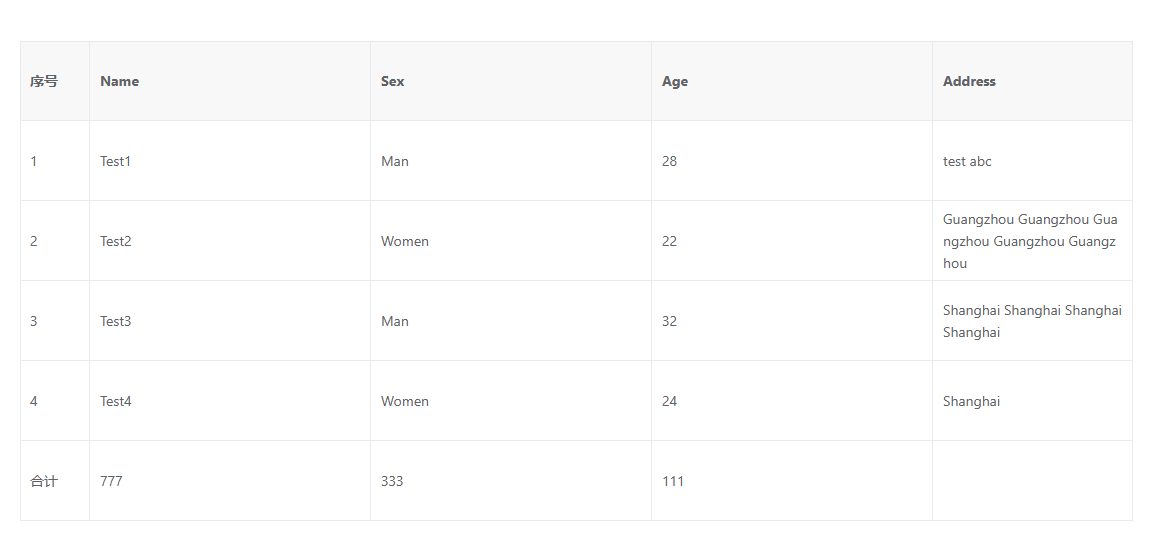Viewport: 1154px width, 537px height.
Task: Click the summary total 777
Action: coord(111,481)
